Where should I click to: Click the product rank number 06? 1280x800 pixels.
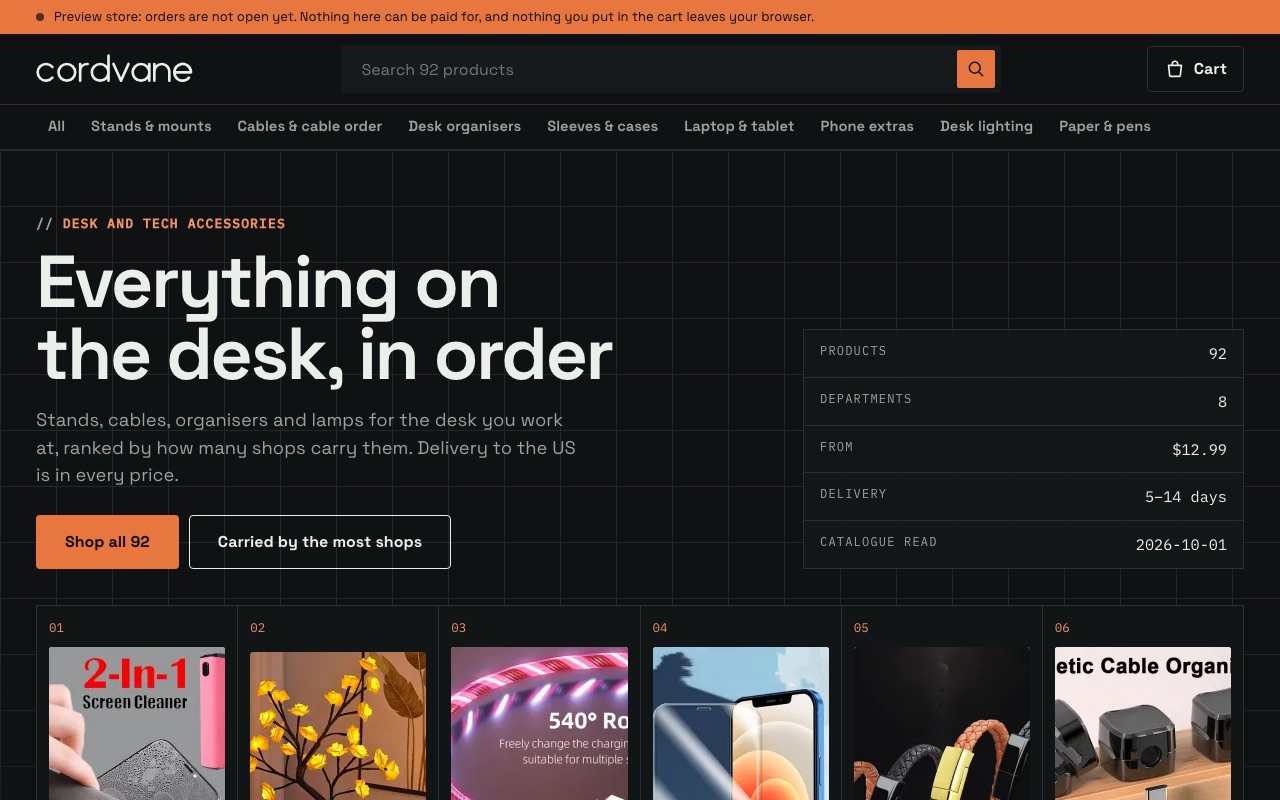click(x=1062, y=628)
